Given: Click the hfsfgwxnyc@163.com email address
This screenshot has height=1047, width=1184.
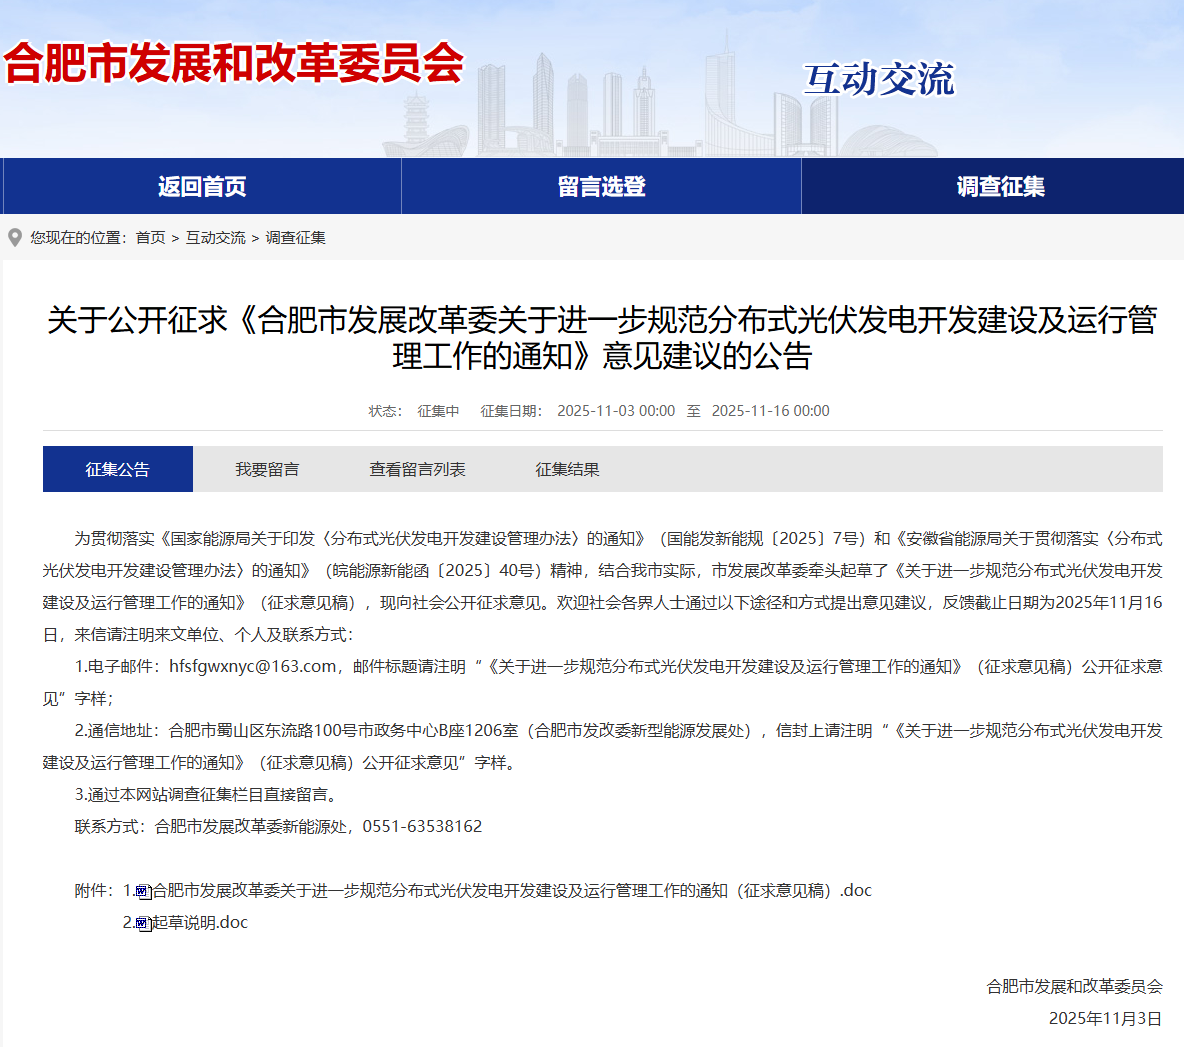Looking at the screenshot, I should [x=252, y=667].
